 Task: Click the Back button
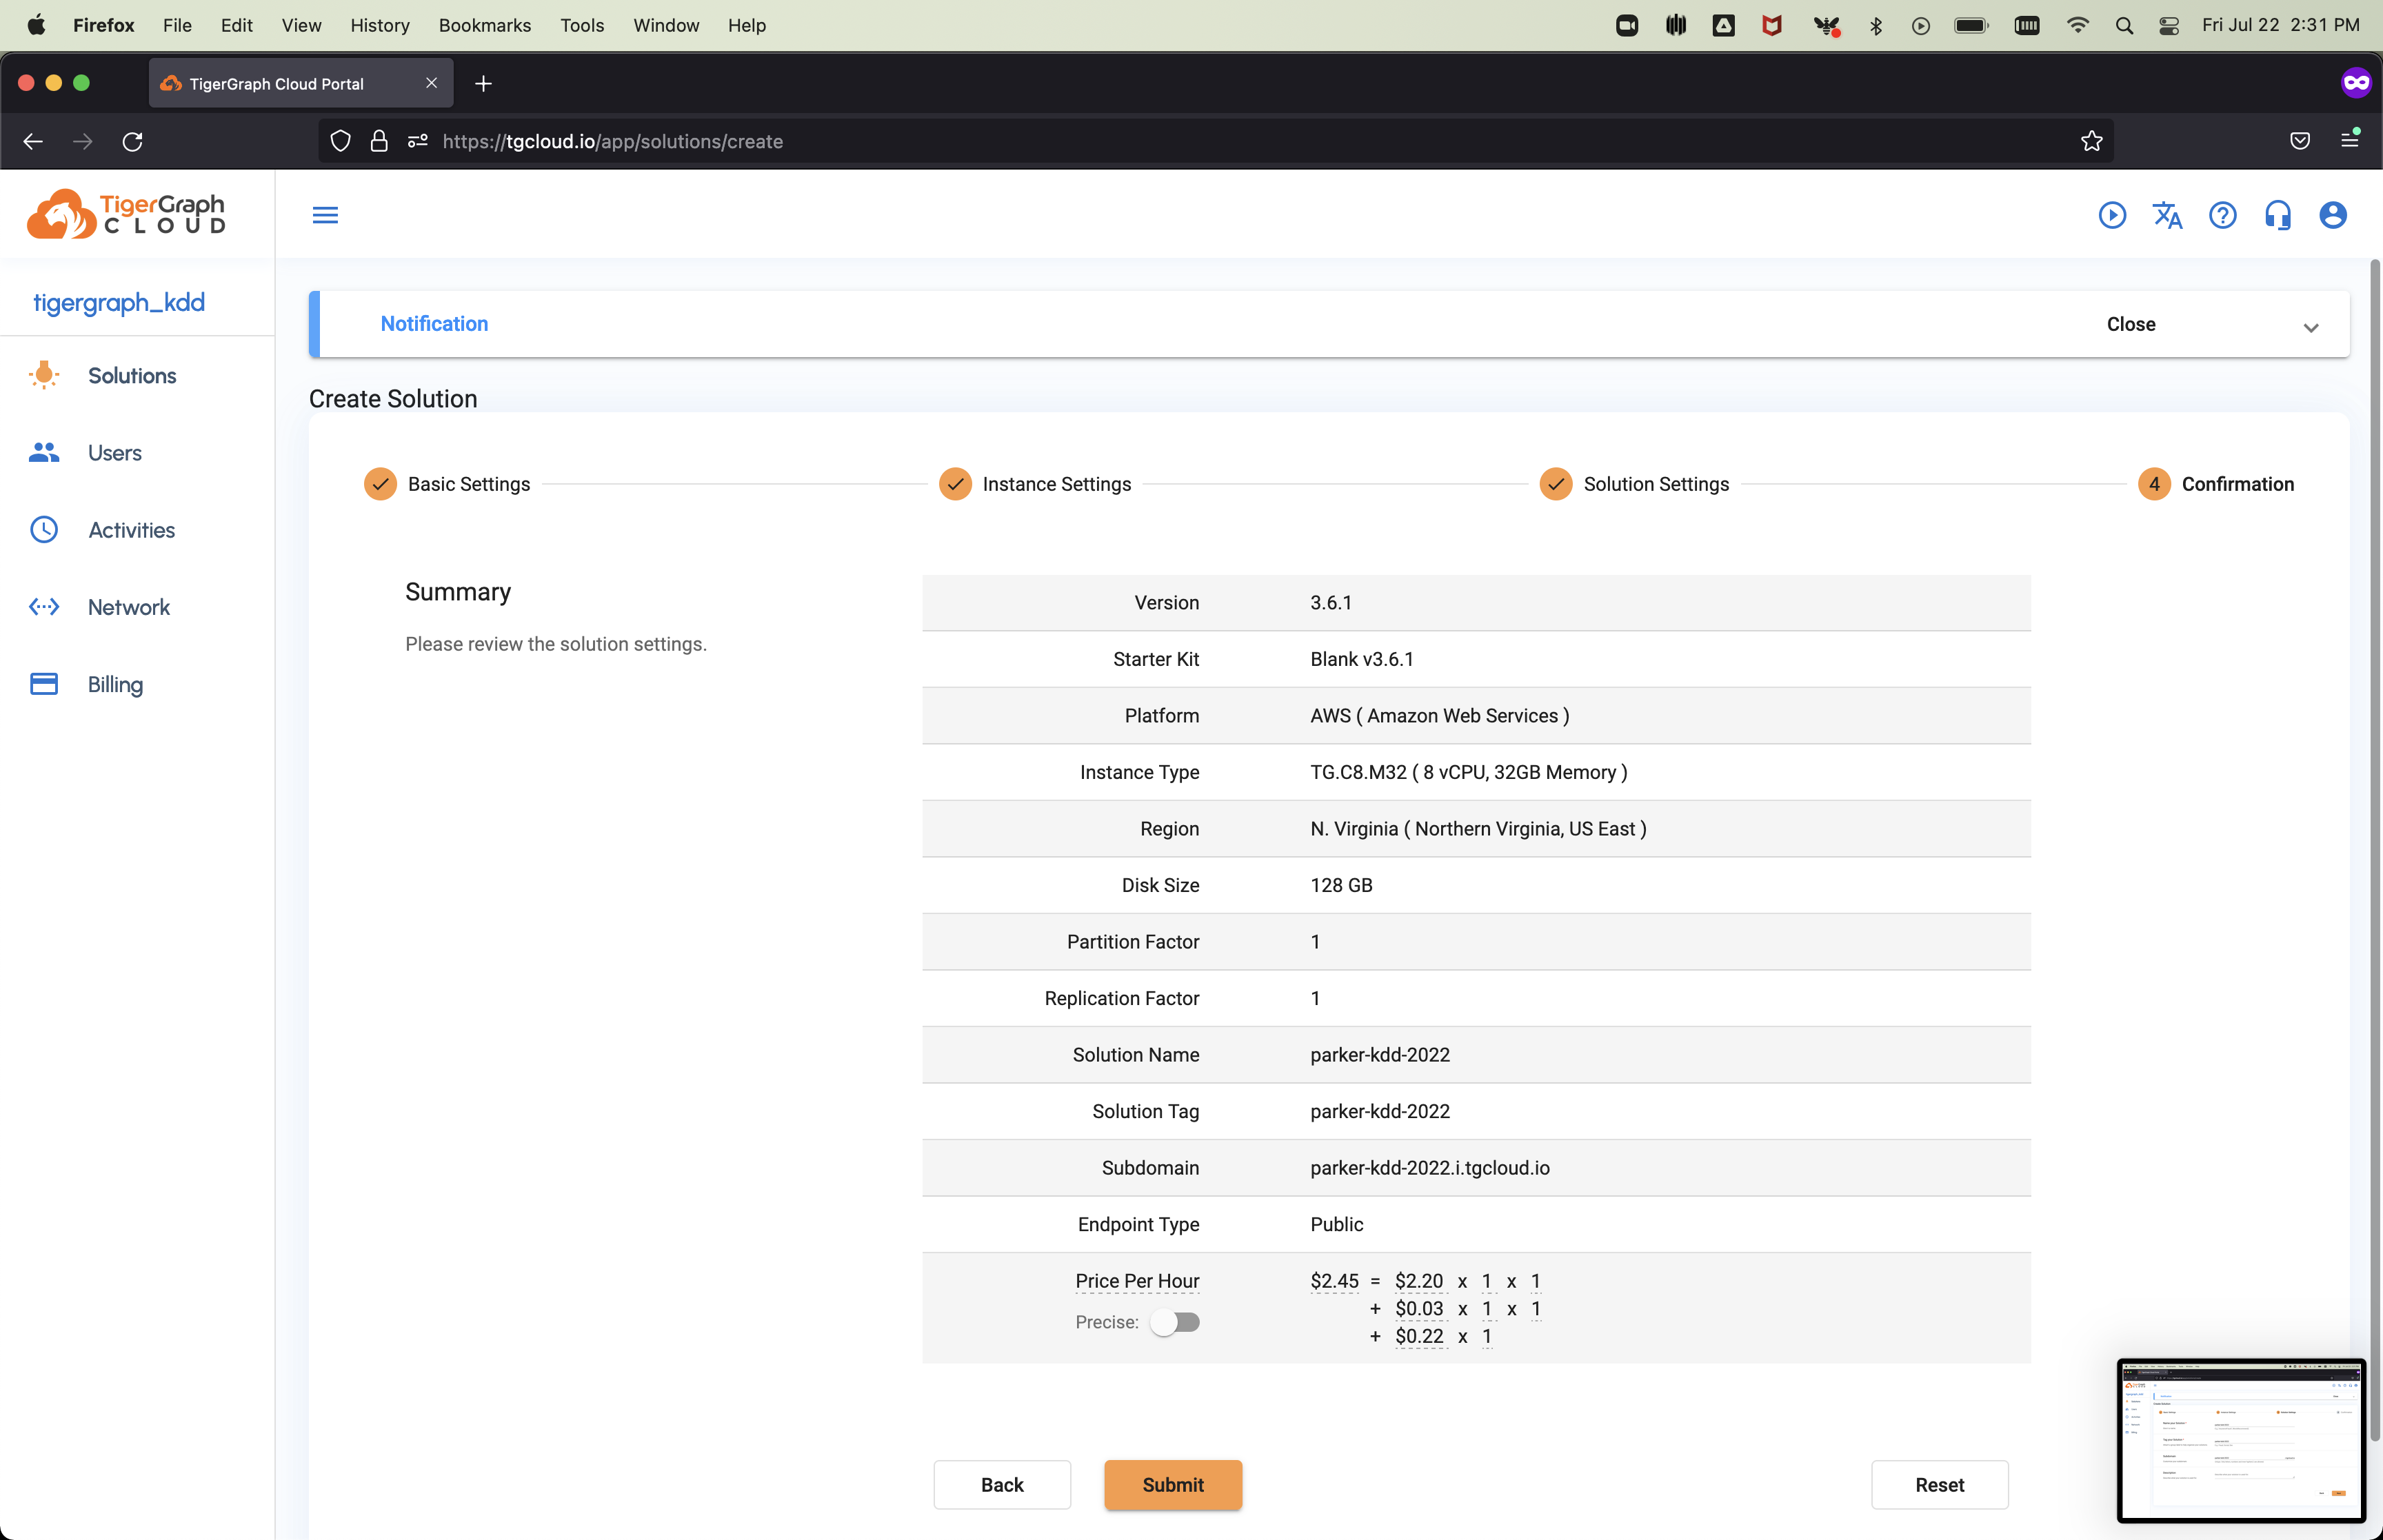coord(1001,1484)
